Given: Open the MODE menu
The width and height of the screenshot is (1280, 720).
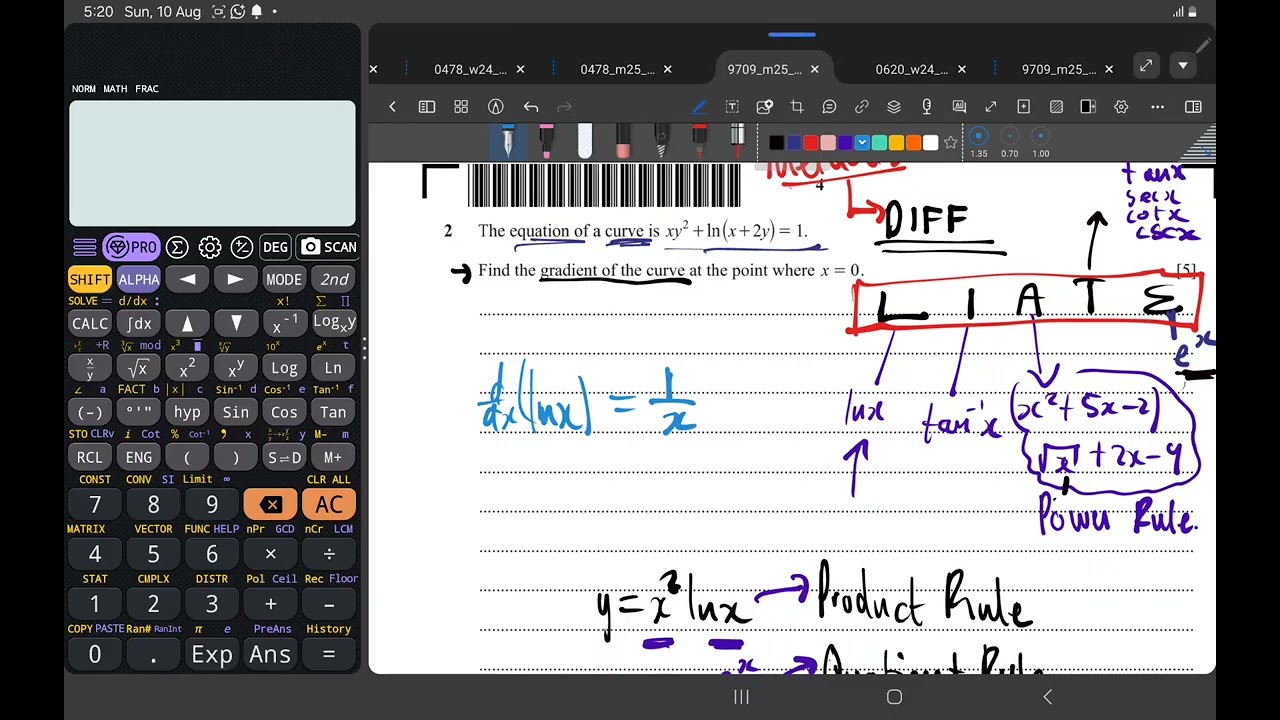Looking at the screenshot, I should coord(284,279).
